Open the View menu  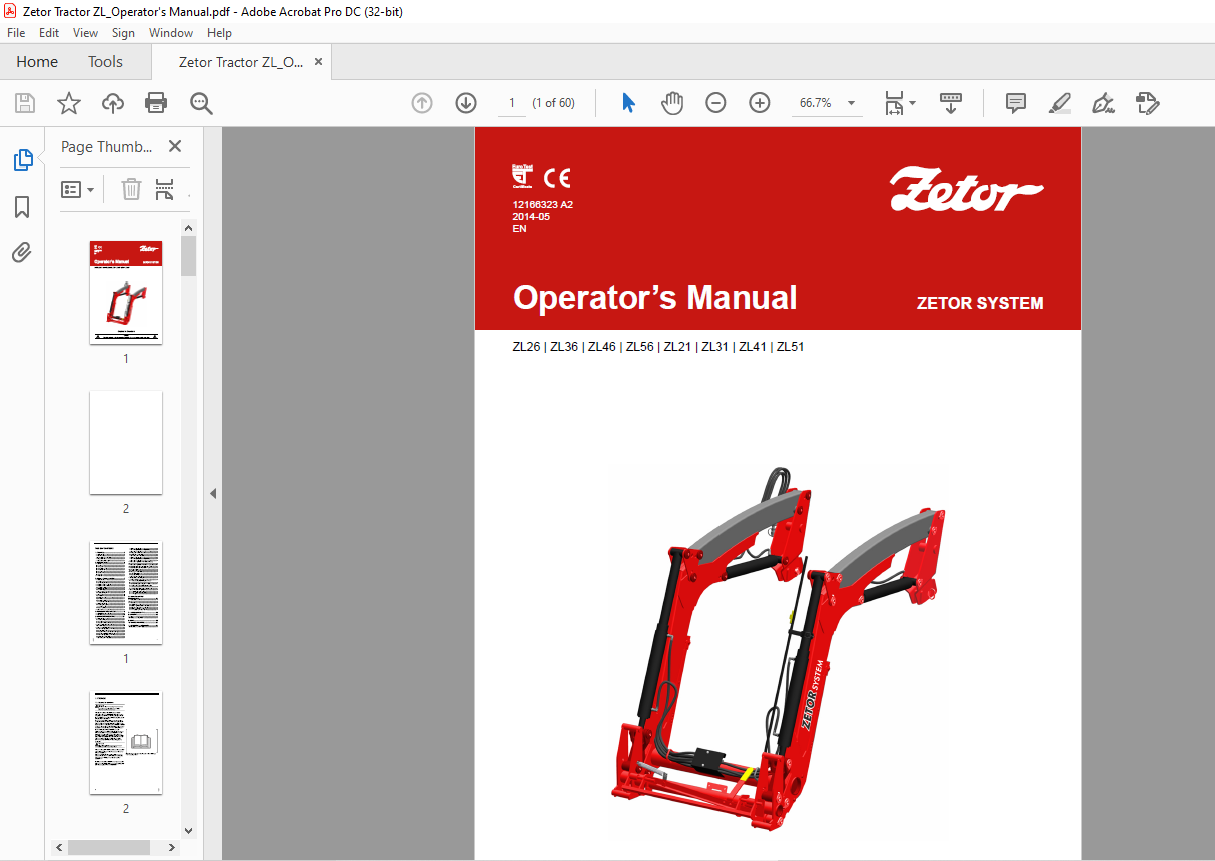tap(86, 33)
